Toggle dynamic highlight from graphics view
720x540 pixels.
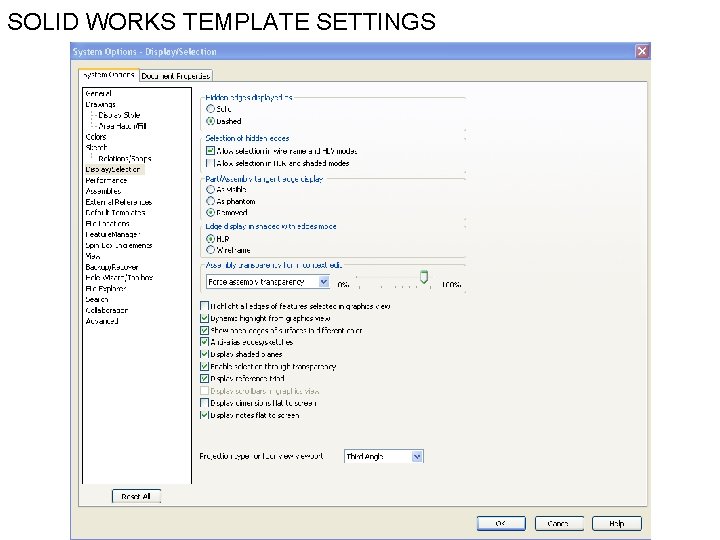(205, 318)
